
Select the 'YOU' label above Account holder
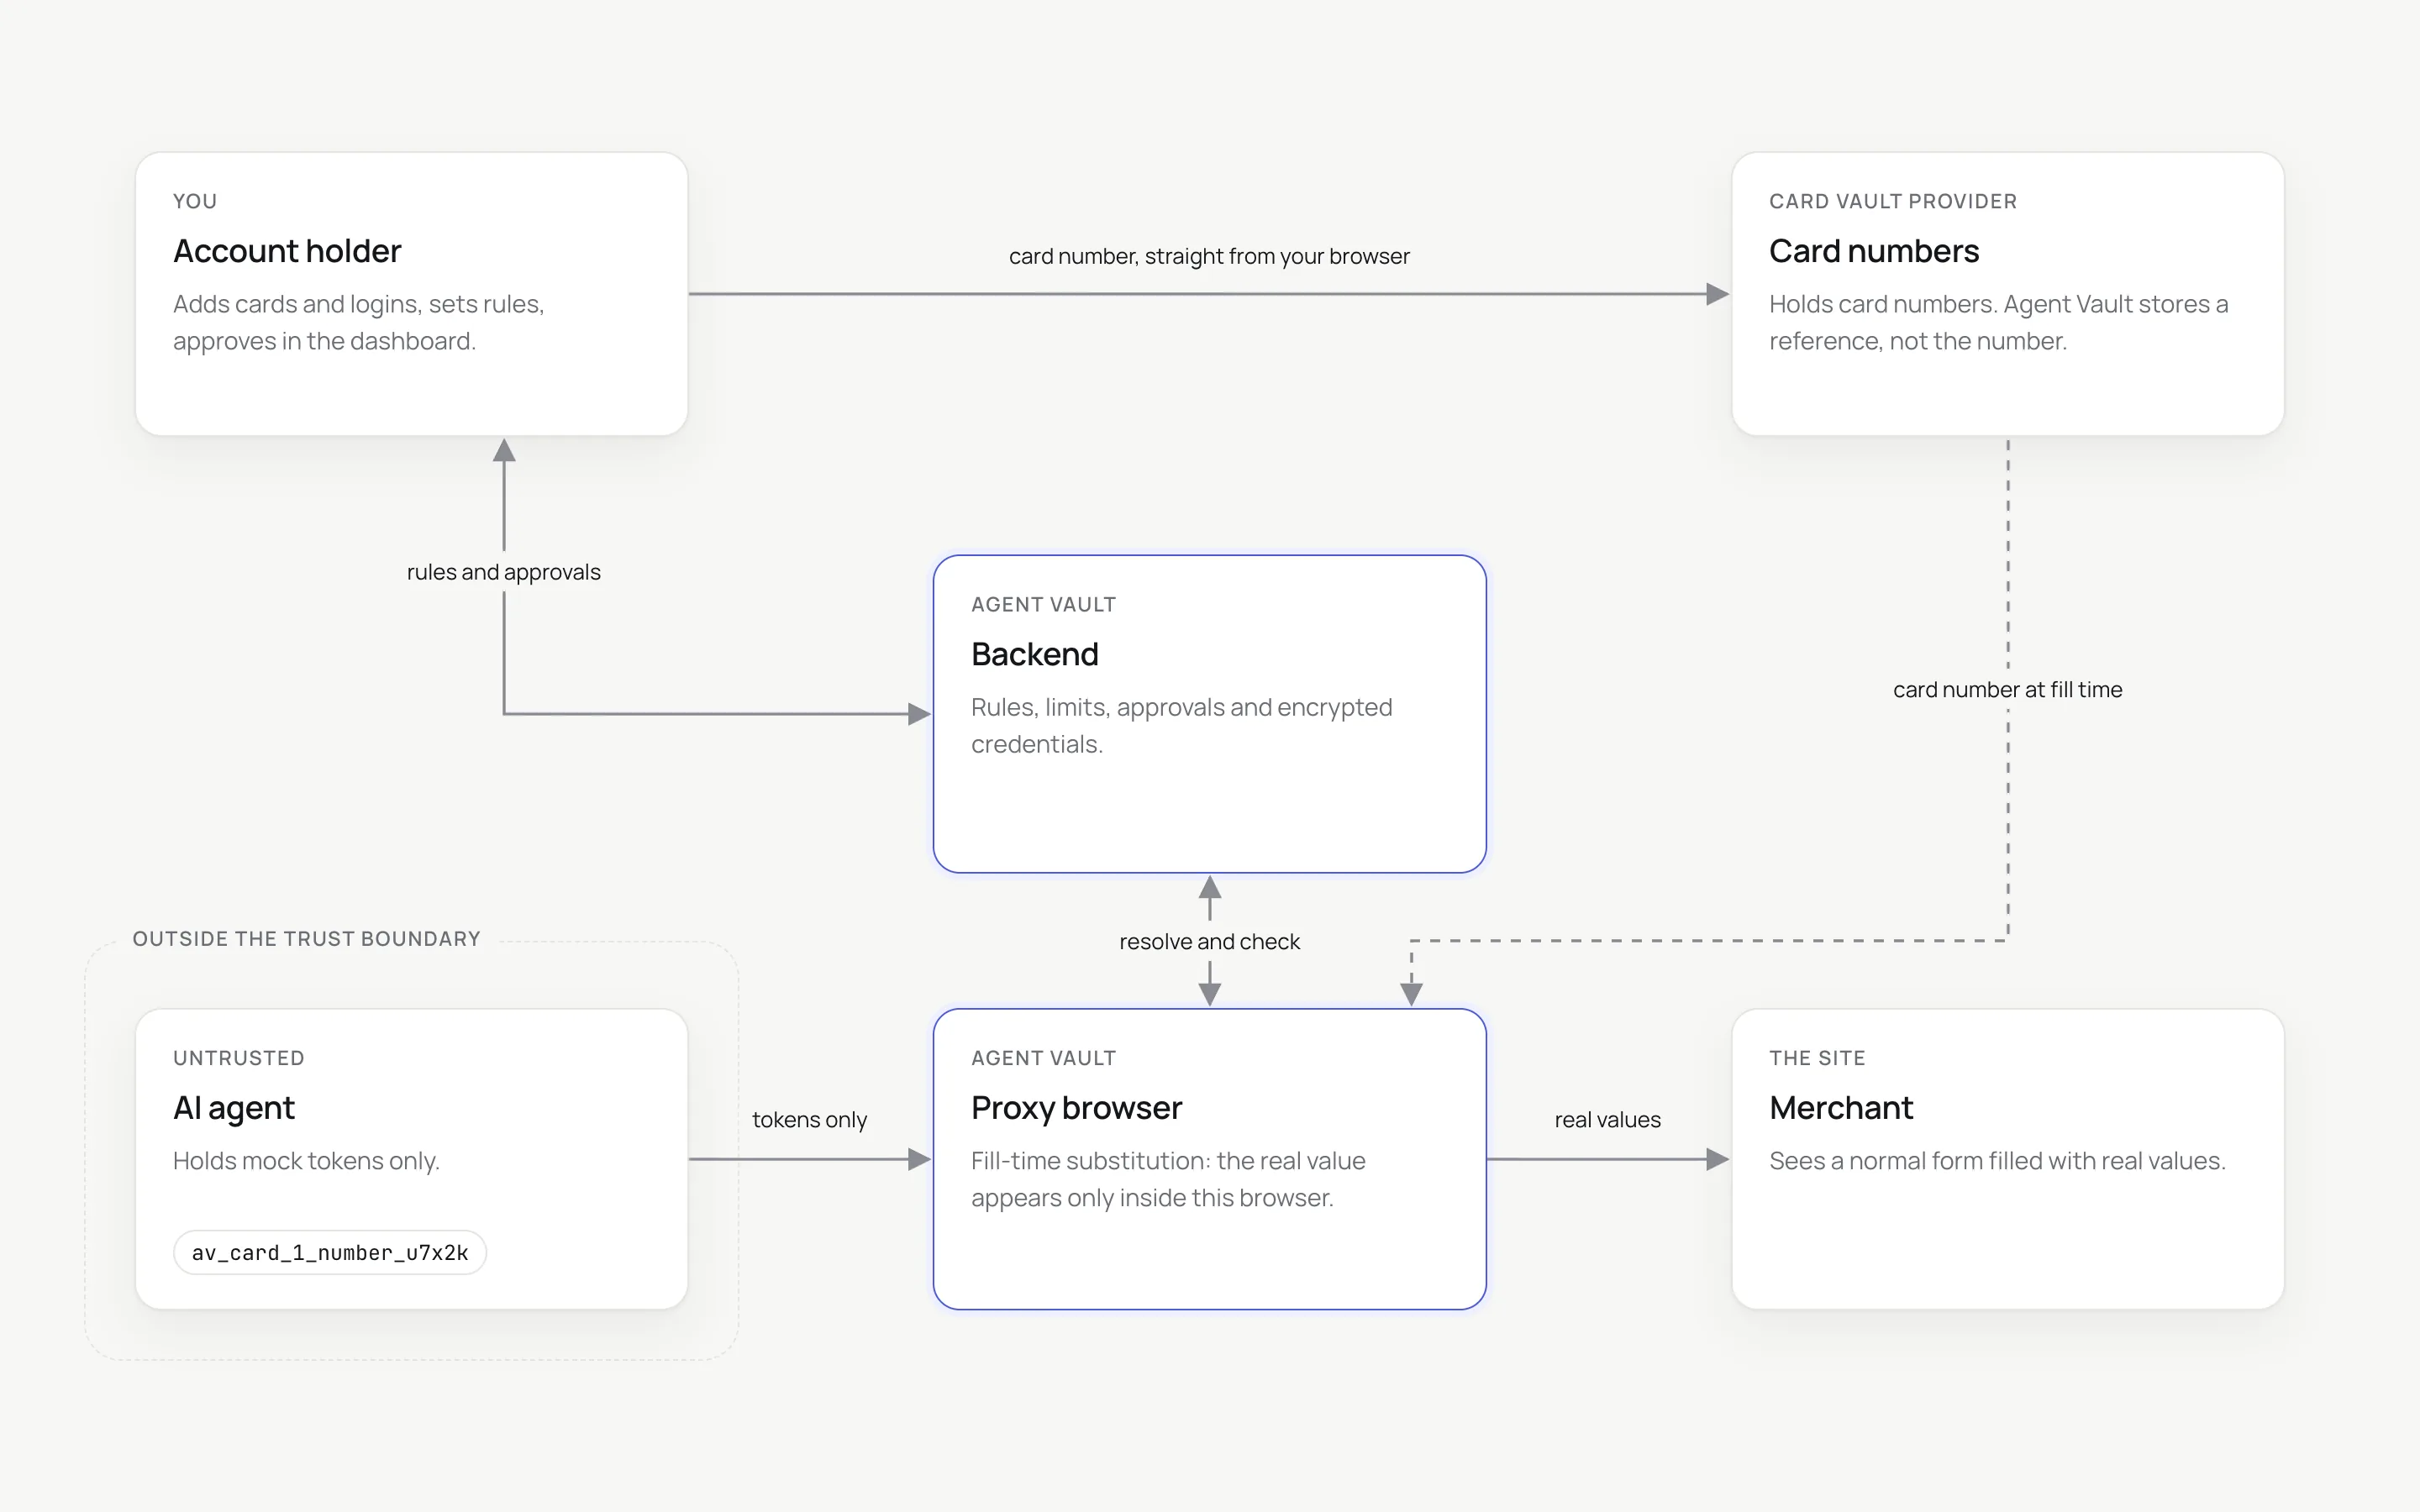pos(195,201)
